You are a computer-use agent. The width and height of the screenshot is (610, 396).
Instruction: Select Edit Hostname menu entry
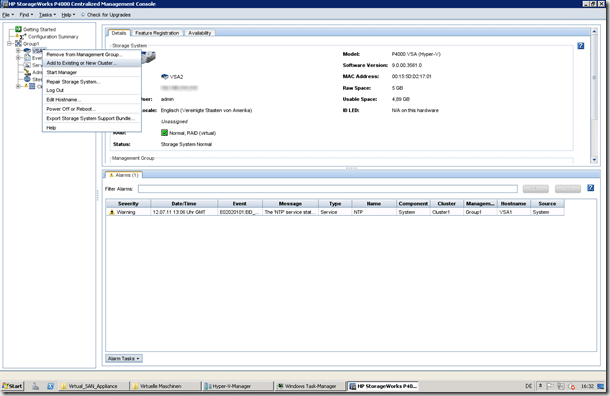(92, 100)
